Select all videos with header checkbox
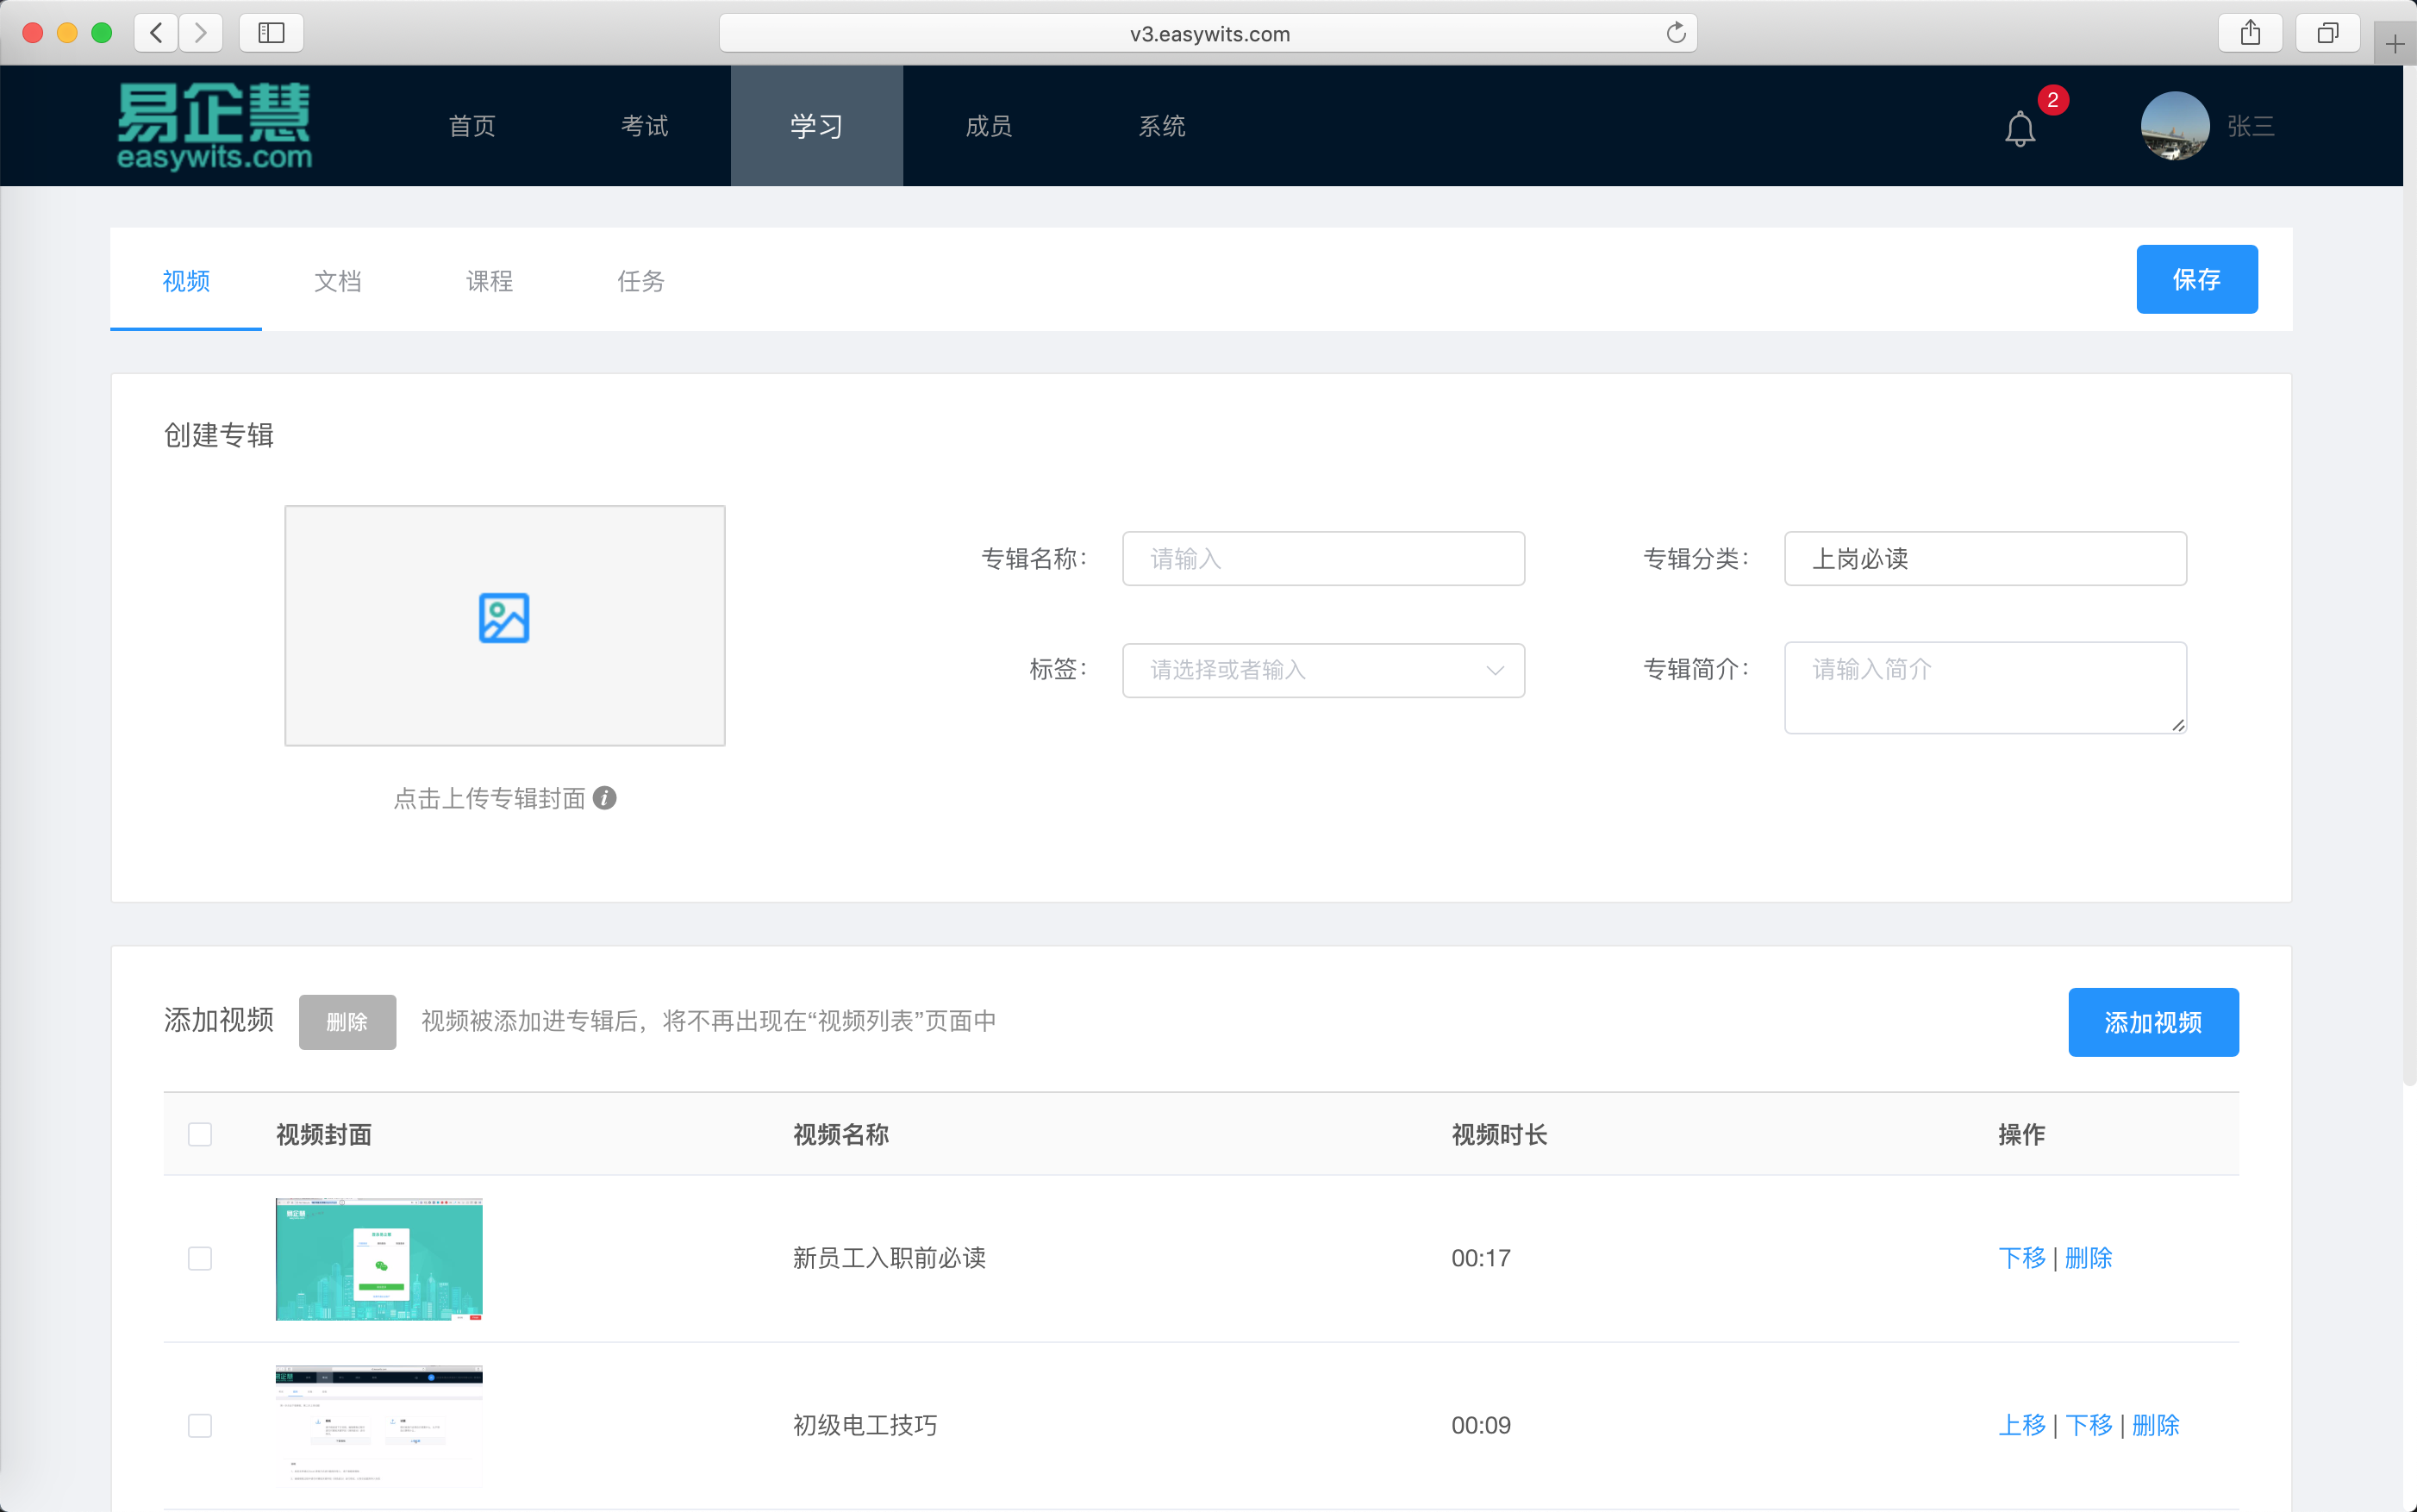 200,1134
